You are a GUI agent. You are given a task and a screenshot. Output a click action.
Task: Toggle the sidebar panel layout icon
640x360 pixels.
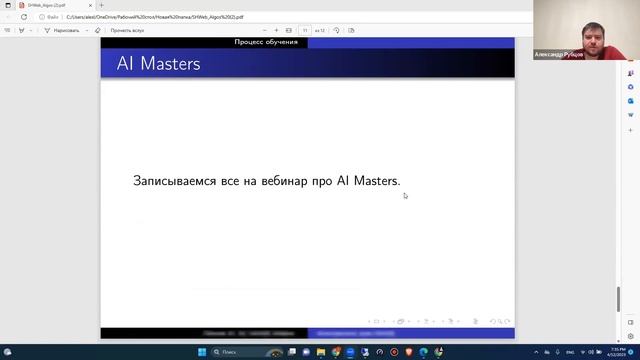(x=631, y=322)
